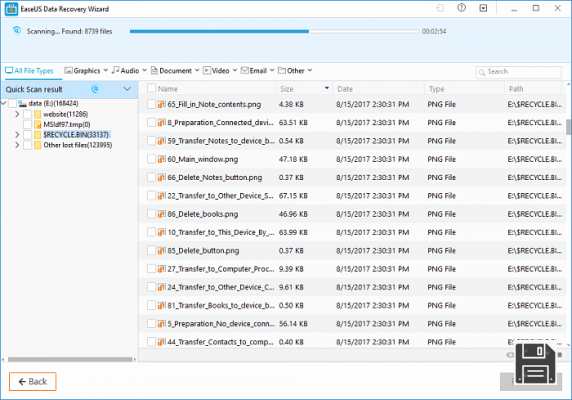572x400 pixels.
Task: Click the floppy disk save icon
Action: pos(535,363)
